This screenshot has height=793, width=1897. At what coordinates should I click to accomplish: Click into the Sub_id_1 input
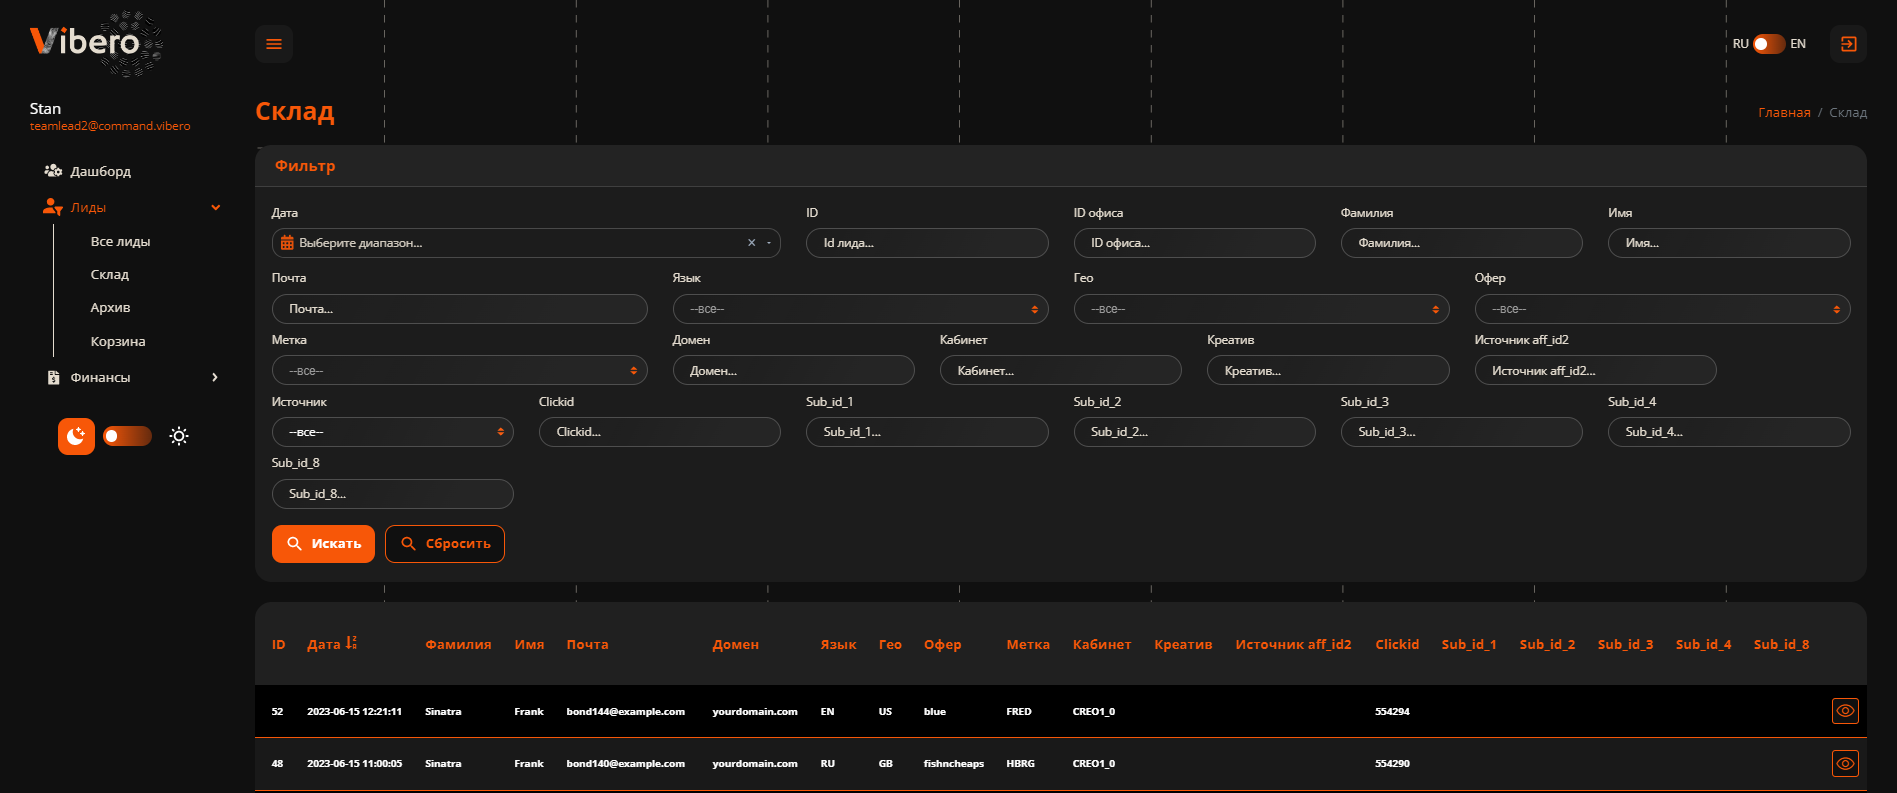pyautogui.click(x=927, y=432)
